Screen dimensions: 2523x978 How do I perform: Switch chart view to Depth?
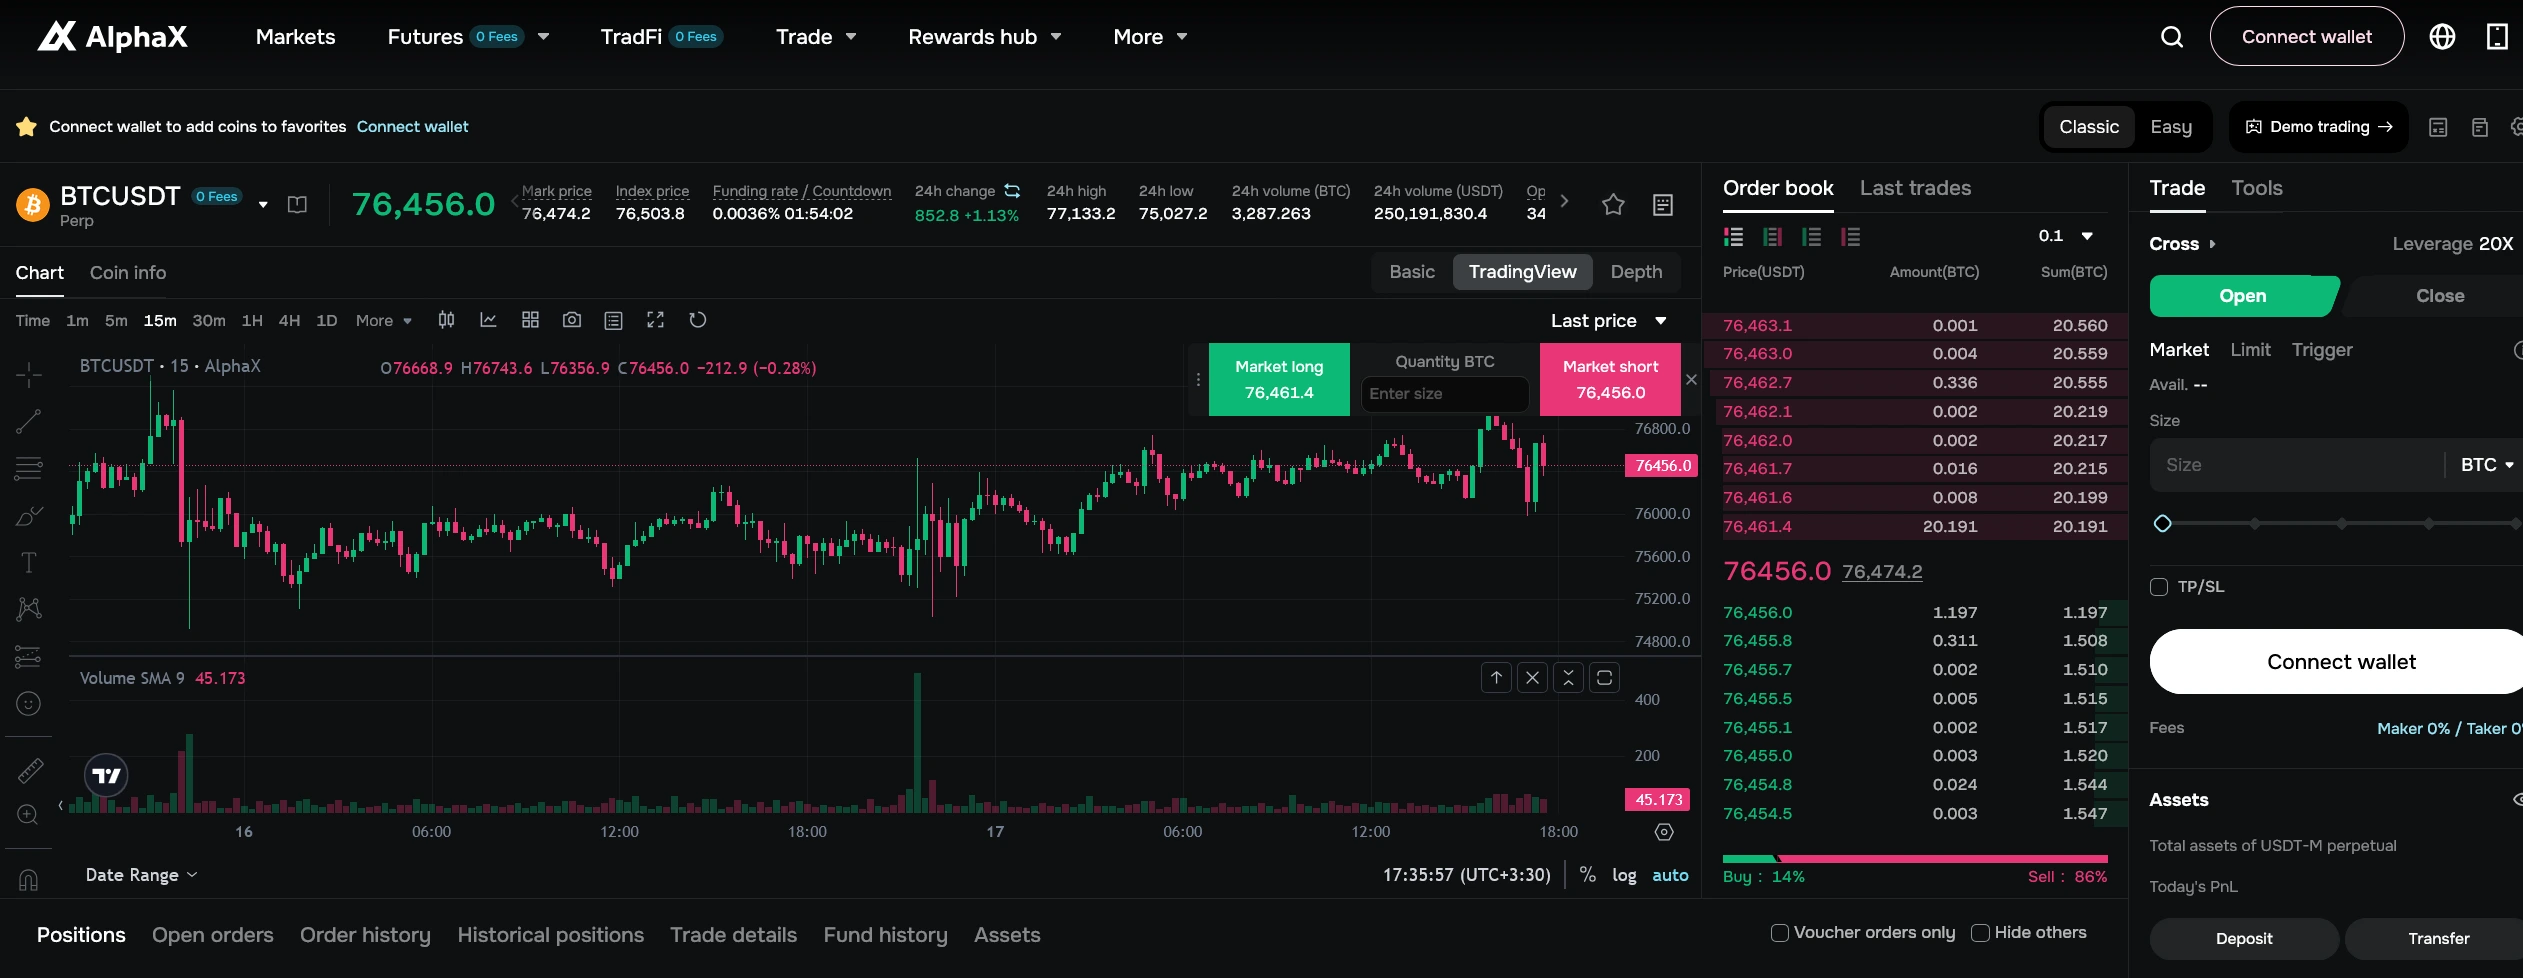1636,272
